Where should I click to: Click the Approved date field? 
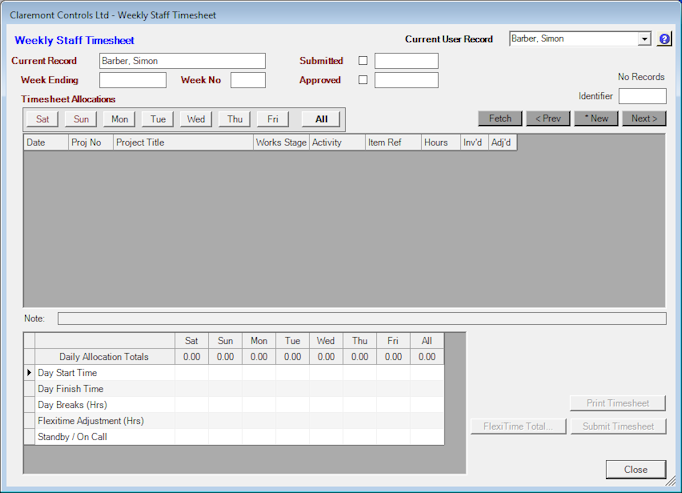pos(406,80)
